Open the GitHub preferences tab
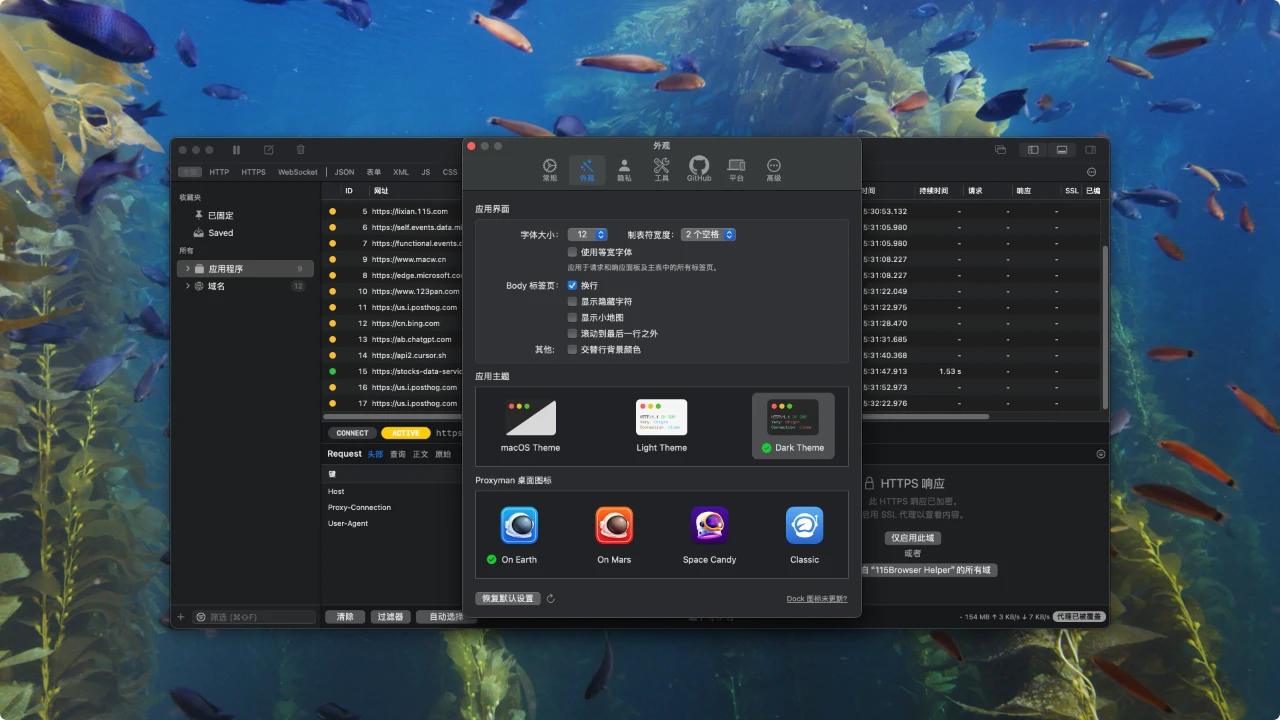The width and height of the screenshot is (1280, 720). point(699,170)
